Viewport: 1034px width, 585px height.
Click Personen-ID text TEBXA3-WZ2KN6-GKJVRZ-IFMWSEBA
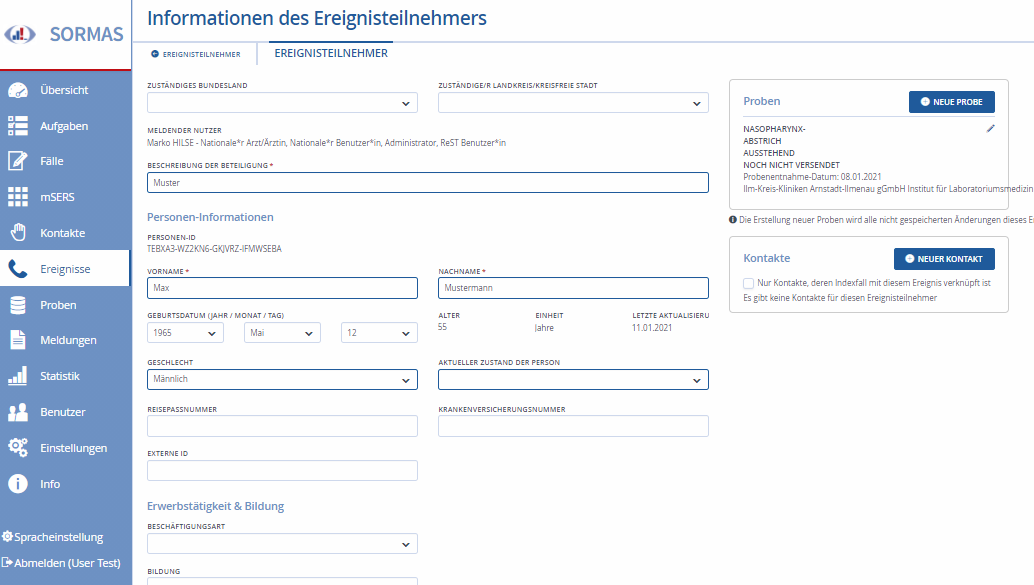coord(214,249)
